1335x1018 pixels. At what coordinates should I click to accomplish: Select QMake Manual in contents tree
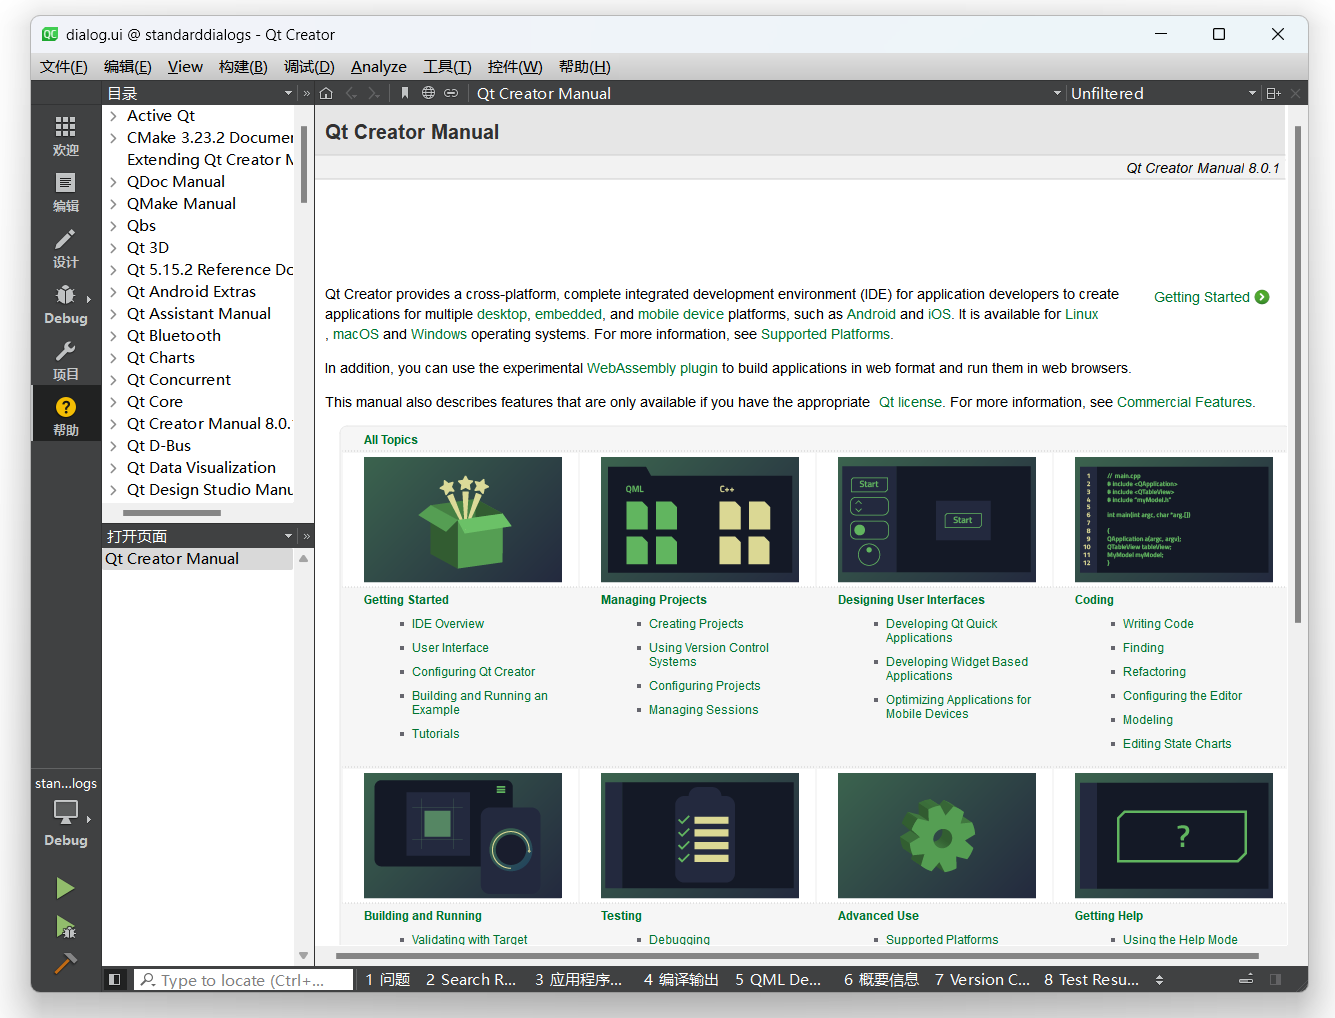[x=181, y=204]
